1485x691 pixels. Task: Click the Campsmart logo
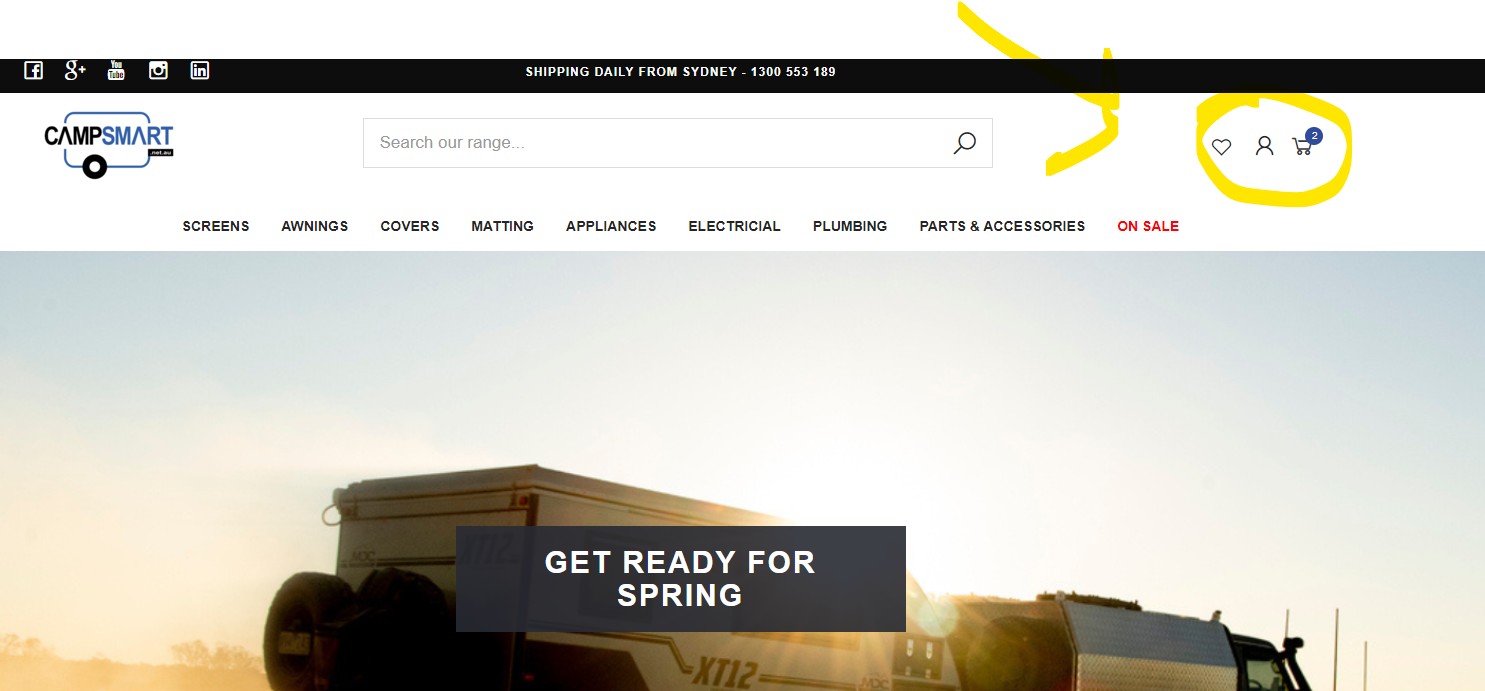[x=108, y=145]
